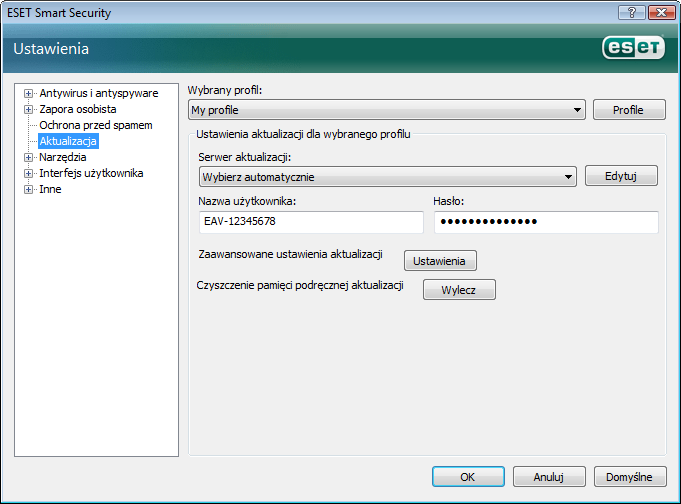
Task: Cancel changes with Anuluj button
Action: [549, 477]
